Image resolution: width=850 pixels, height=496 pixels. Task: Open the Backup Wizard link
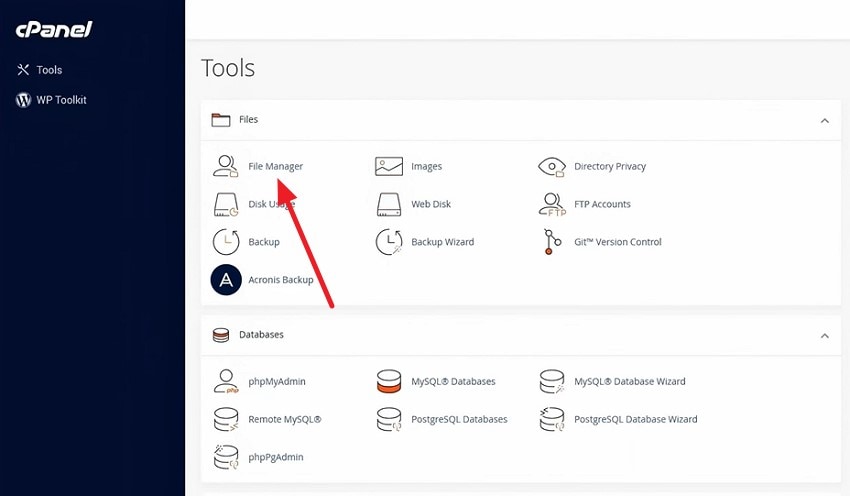pos(442,242)
